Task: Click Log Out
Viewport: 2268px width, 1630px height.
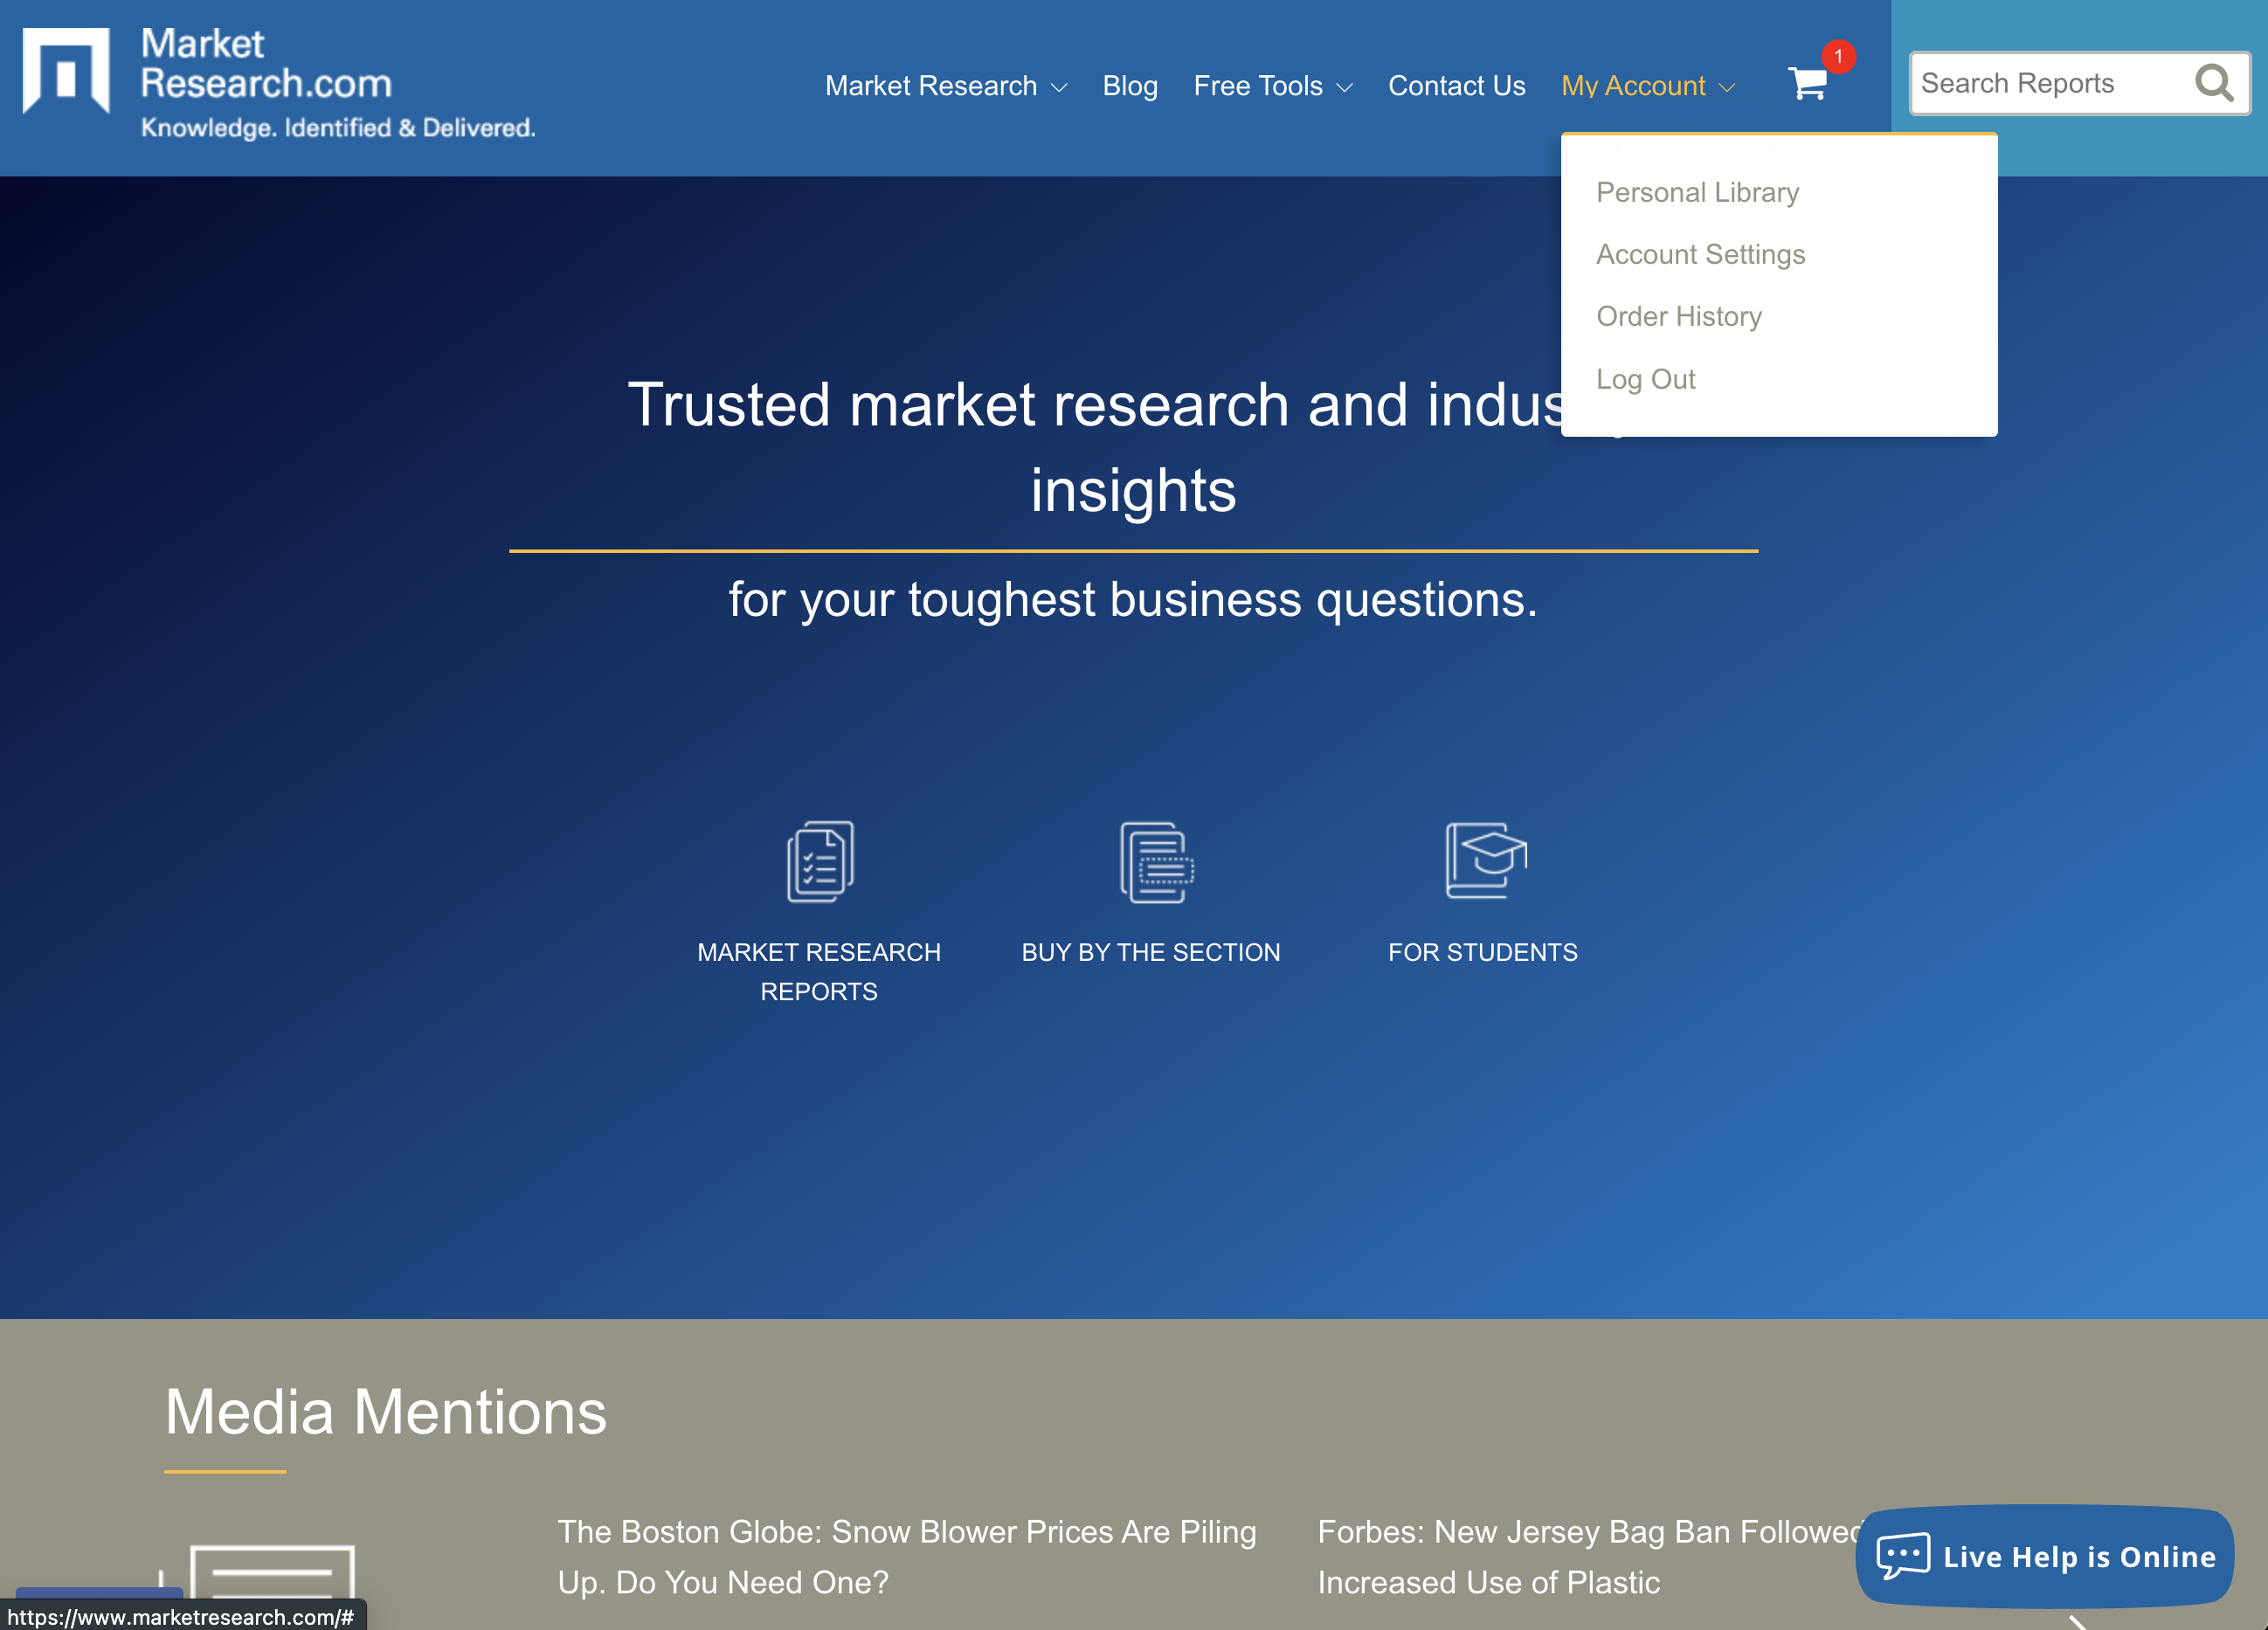Action: [x=1646, y=379]
